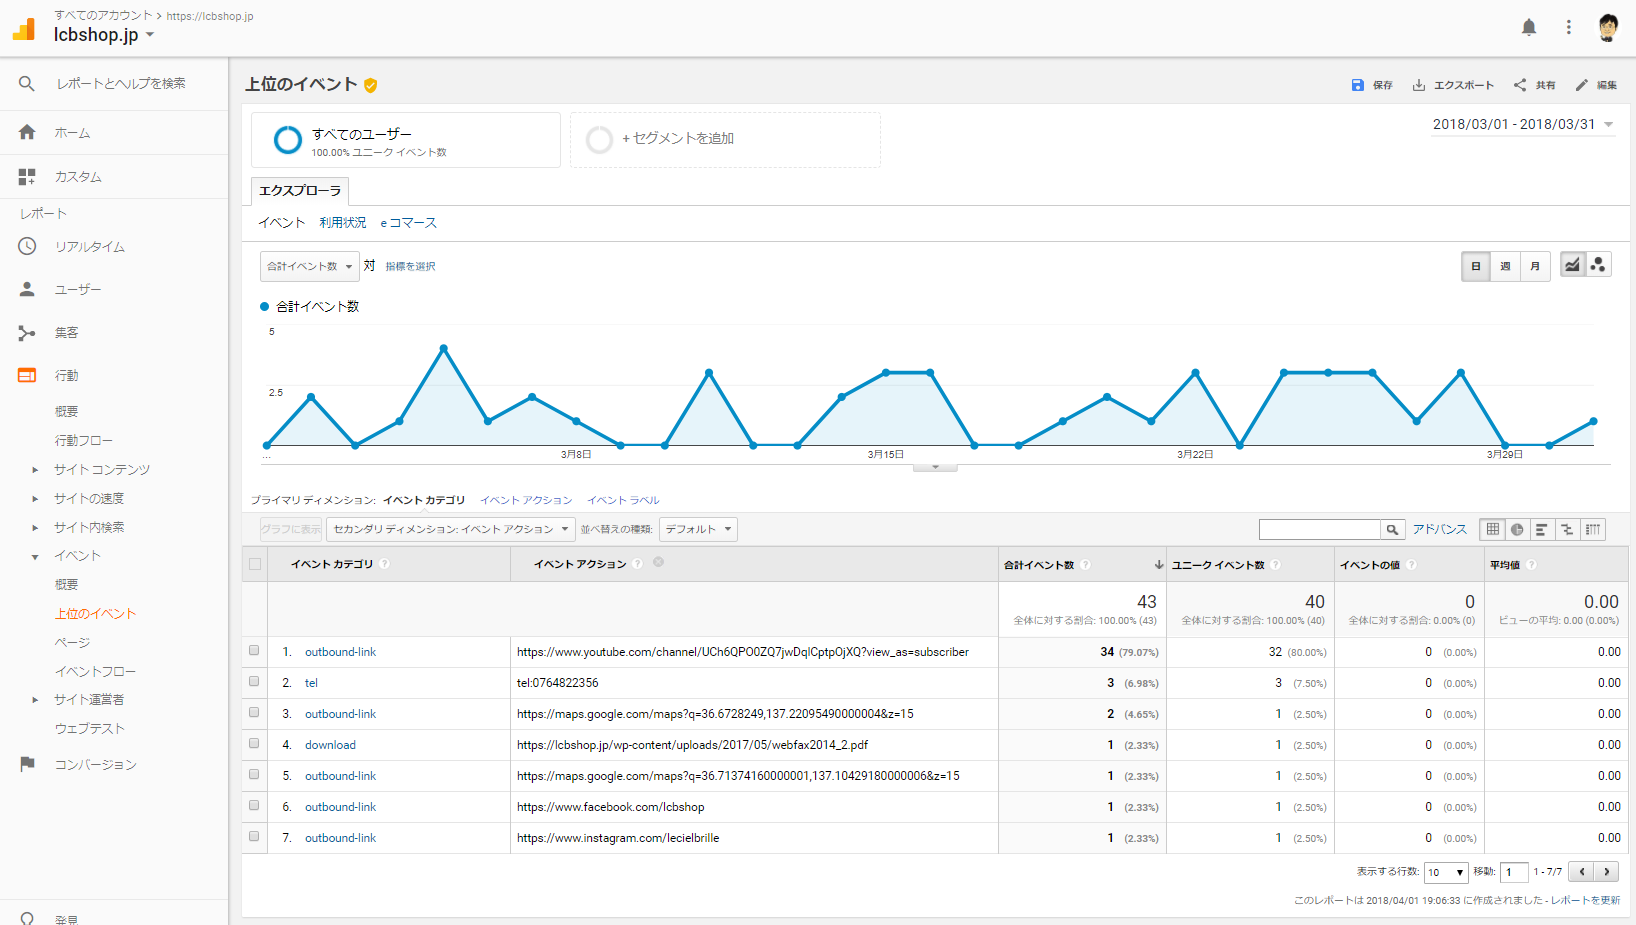Switch to the 週 weekly view
The height and width of the screenshot is (925, 1636).
click(1505, 266)
